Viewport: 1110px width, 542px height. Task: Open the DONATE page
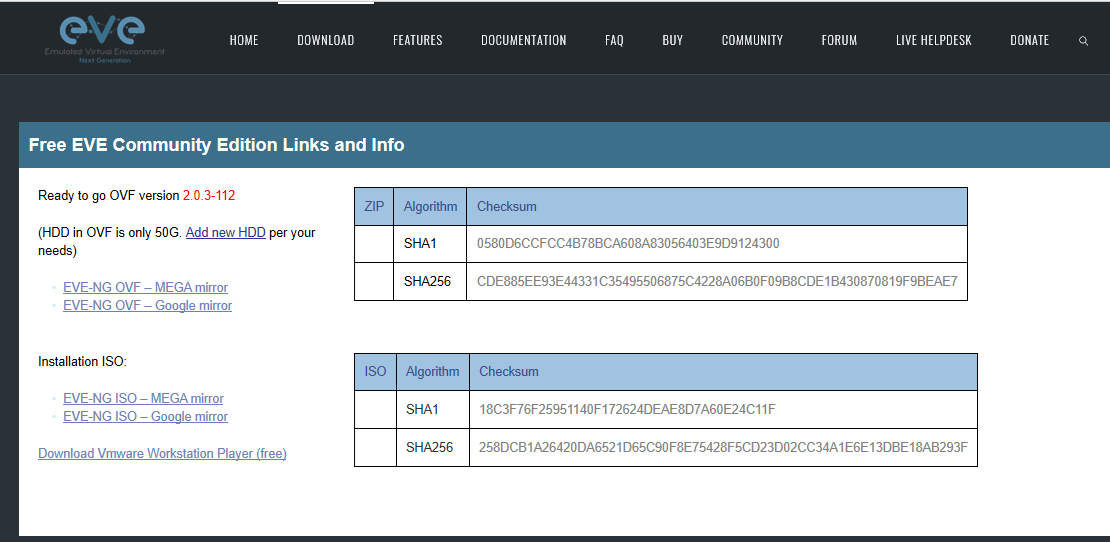click(1030, 40)
